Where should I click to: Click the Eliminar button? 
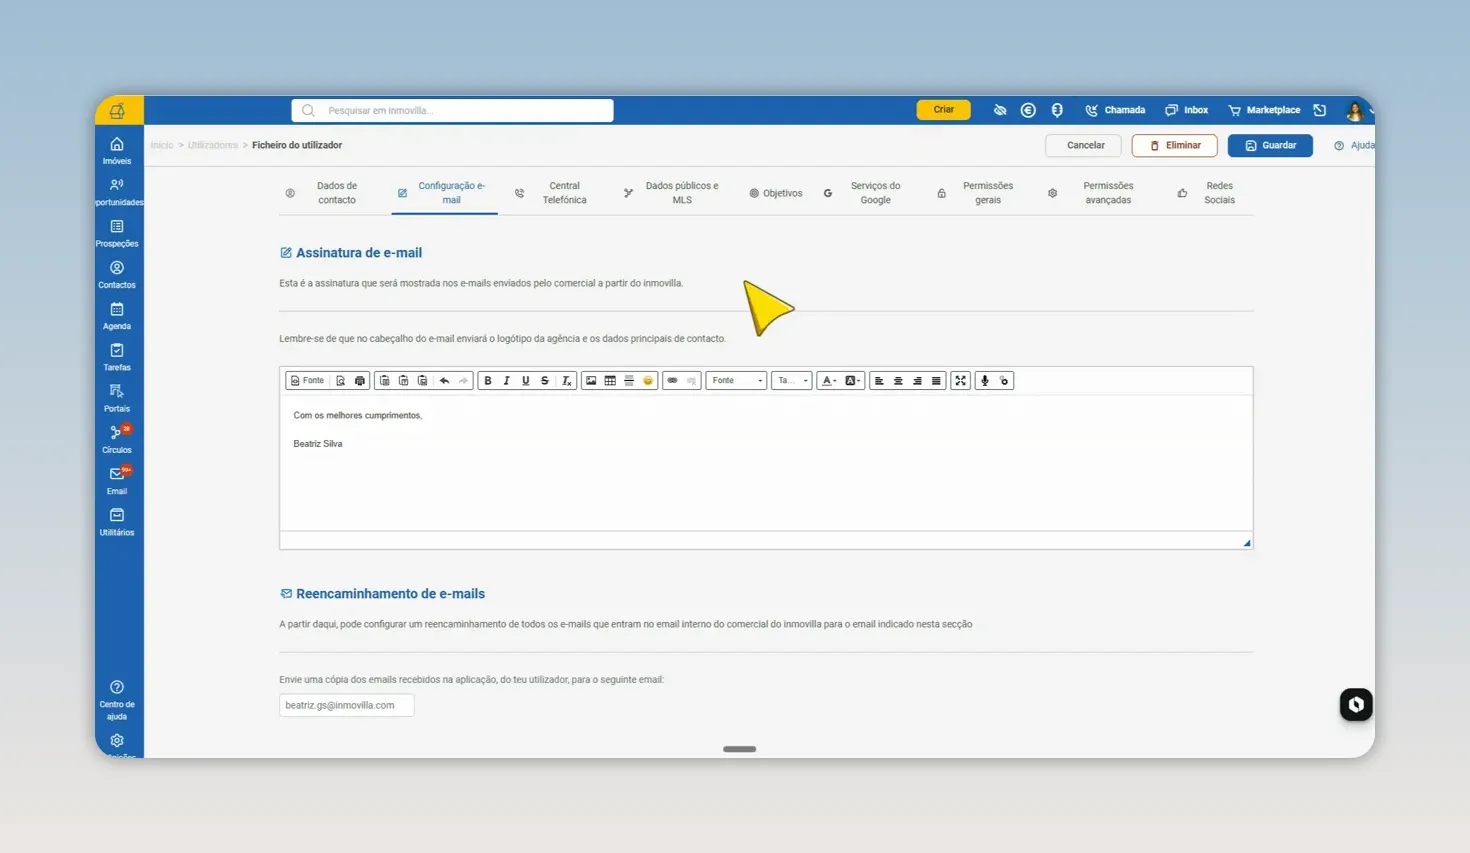point(1174,146)
